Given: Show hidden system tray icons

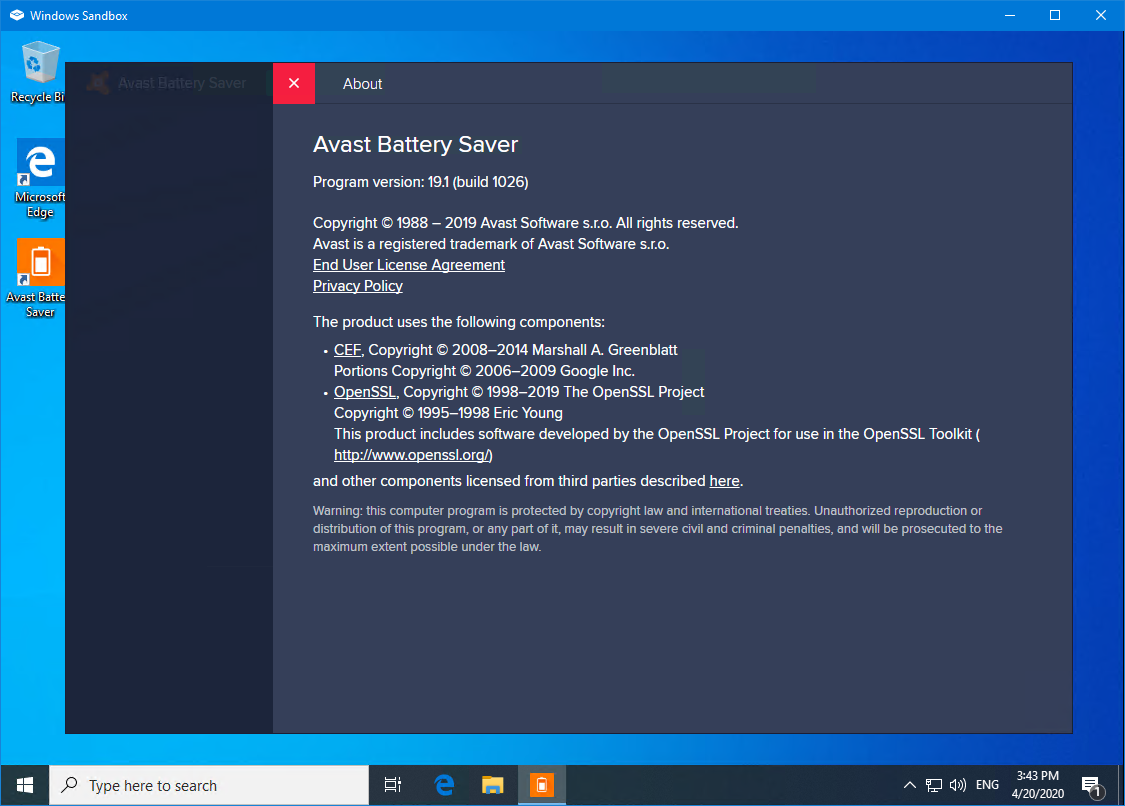Looking at the screenshot, I should (x=909, y=785).
